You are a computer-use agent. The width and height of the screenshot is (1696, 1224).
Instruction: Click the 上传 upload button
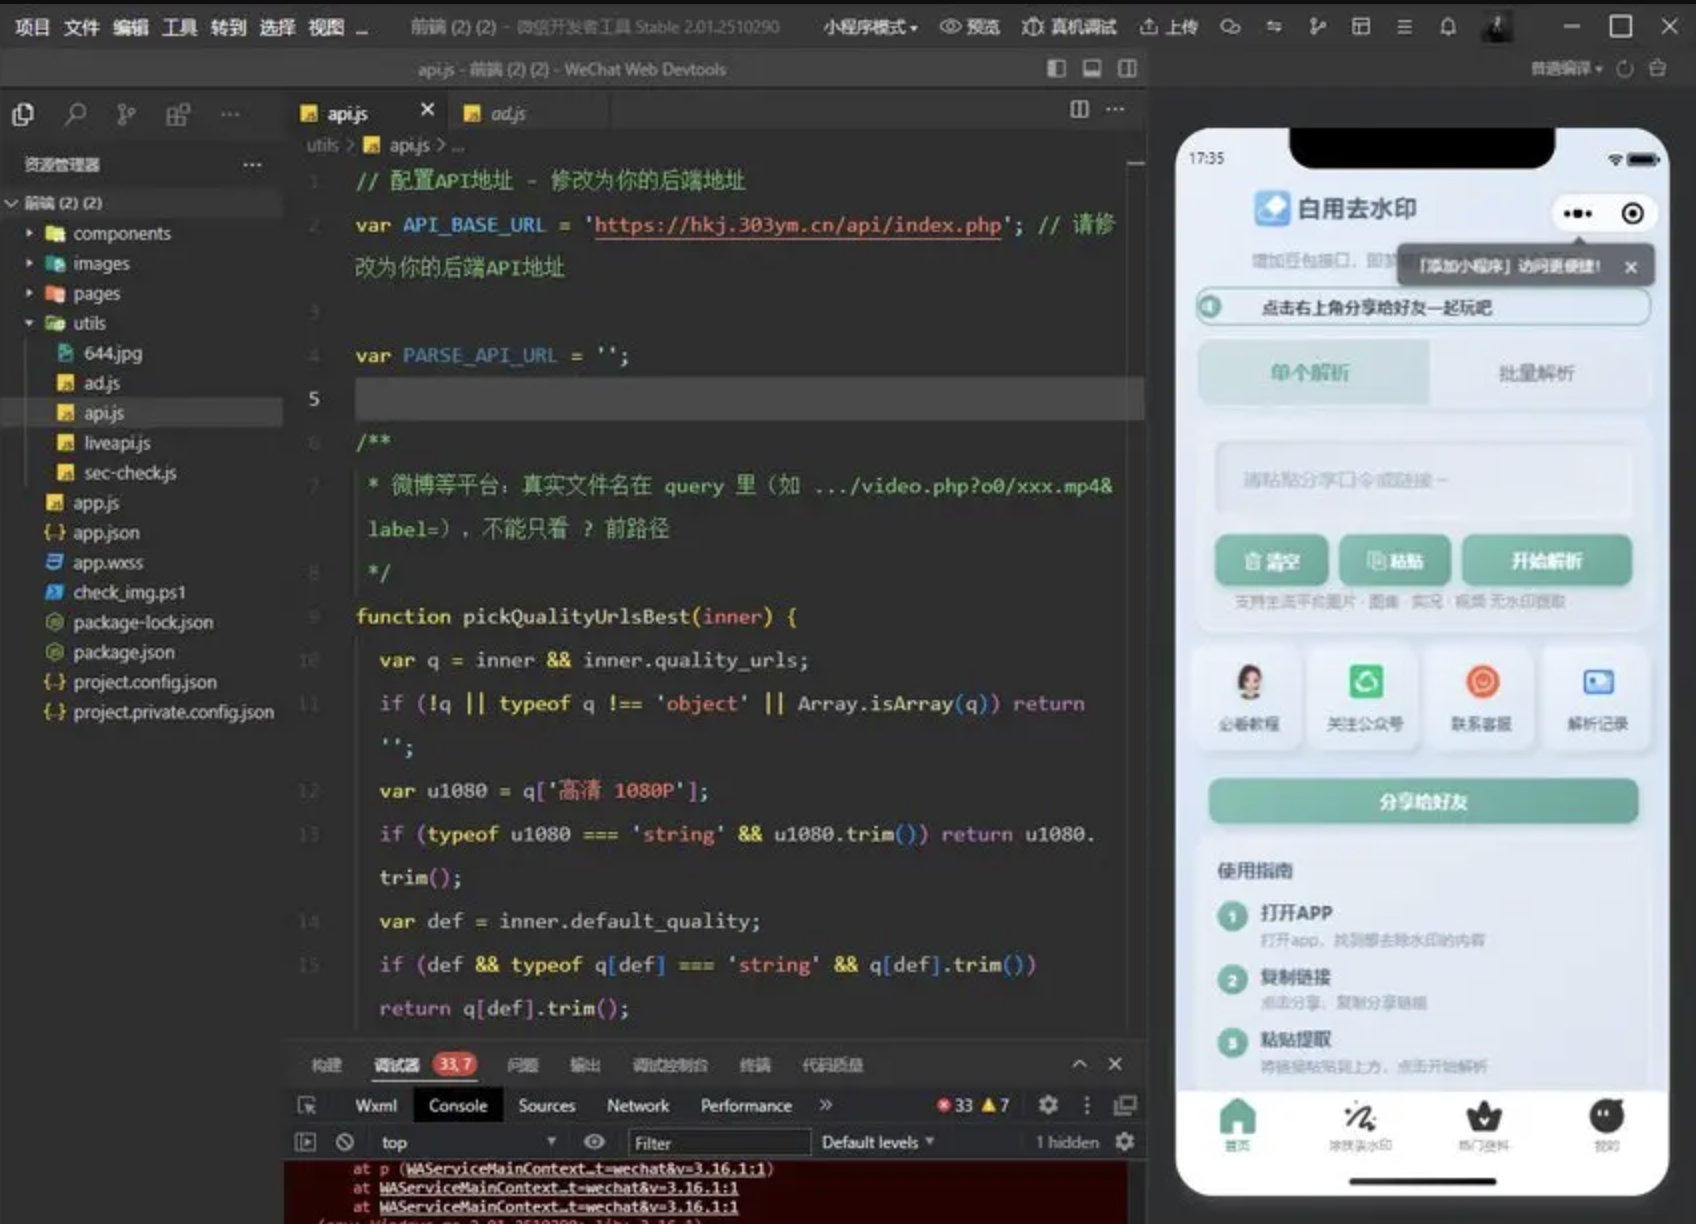point(1169,27)
